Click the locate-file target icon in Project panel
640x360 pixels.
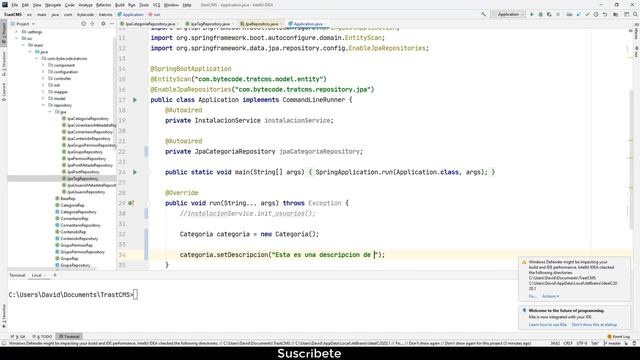click(83, 24)
